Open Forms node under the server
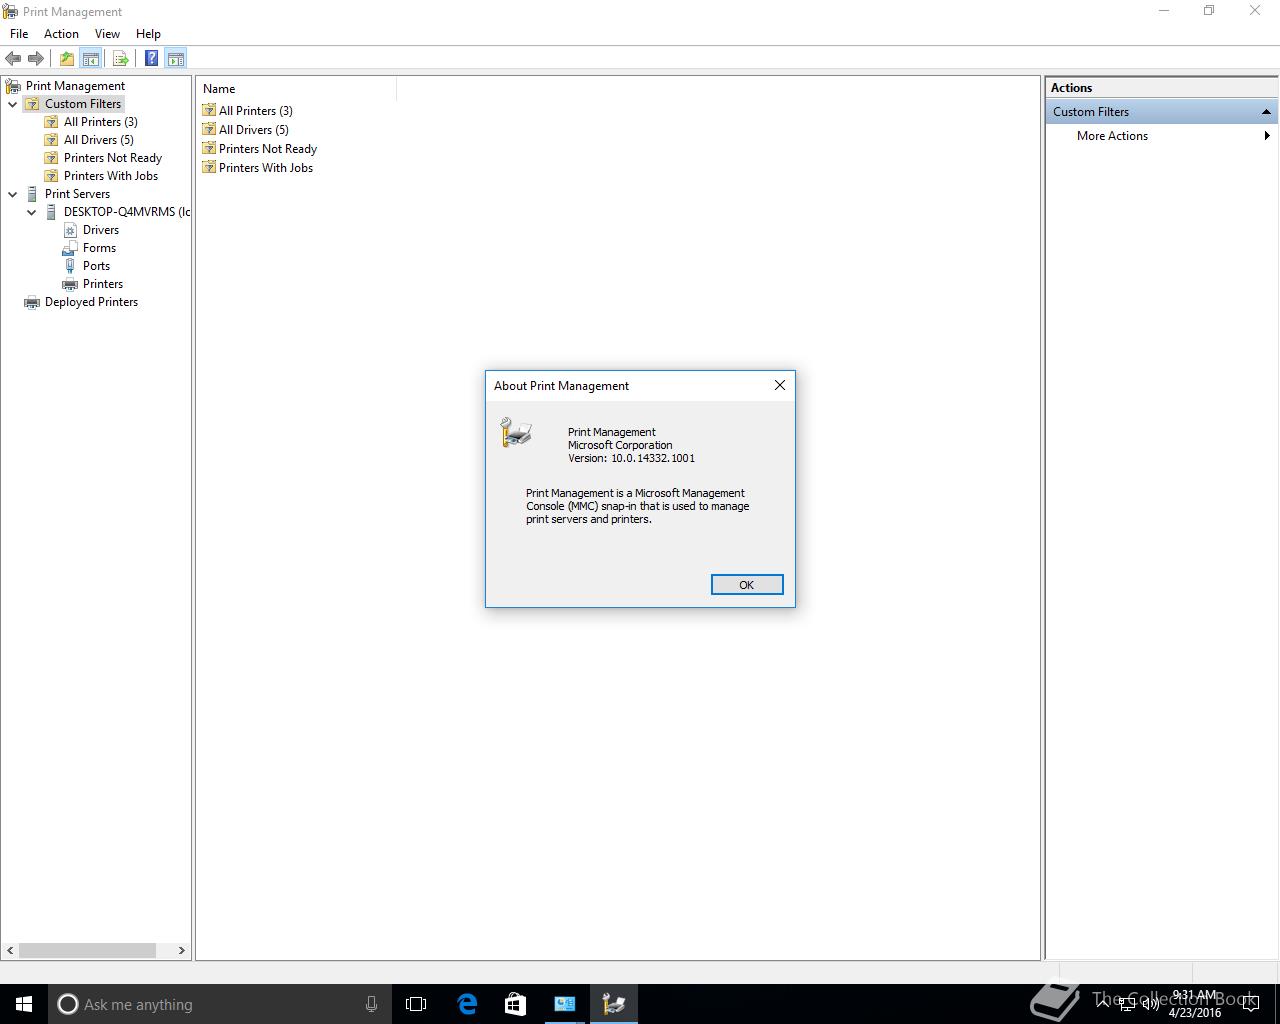This screenshot has height=1024, width=1280. [99, 248]
